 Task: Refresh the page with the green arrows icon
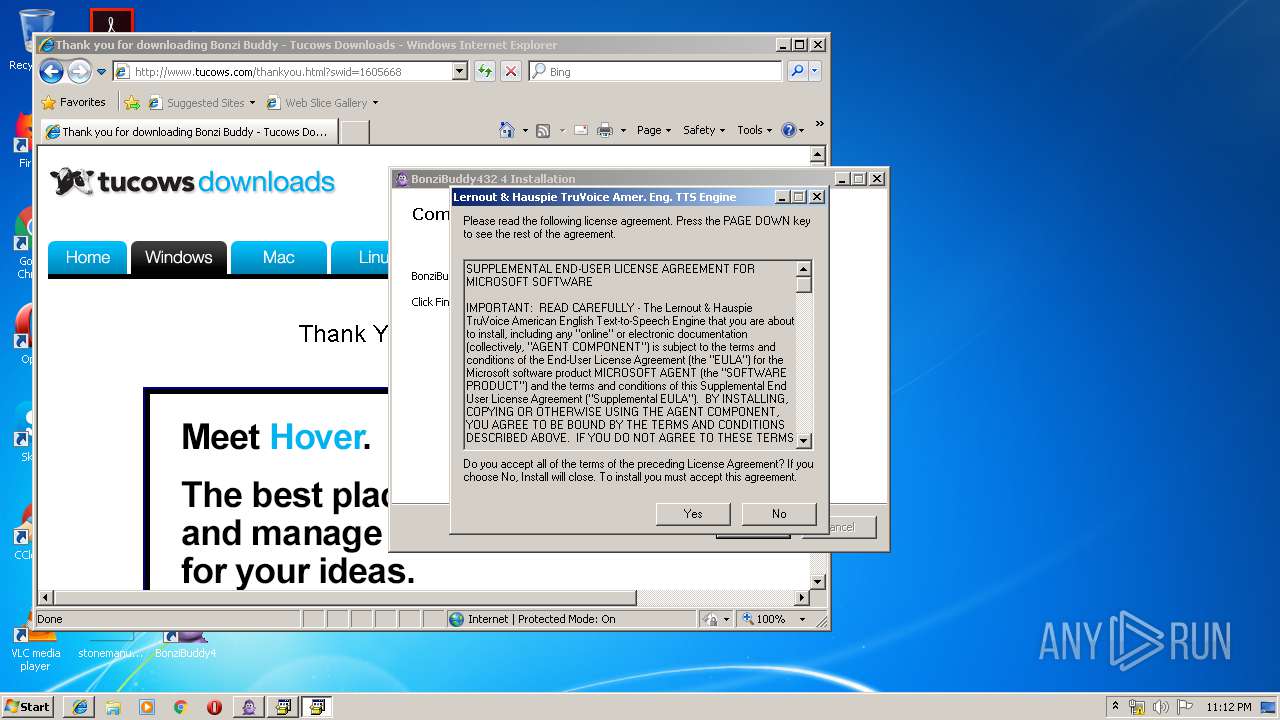(485, 71)
